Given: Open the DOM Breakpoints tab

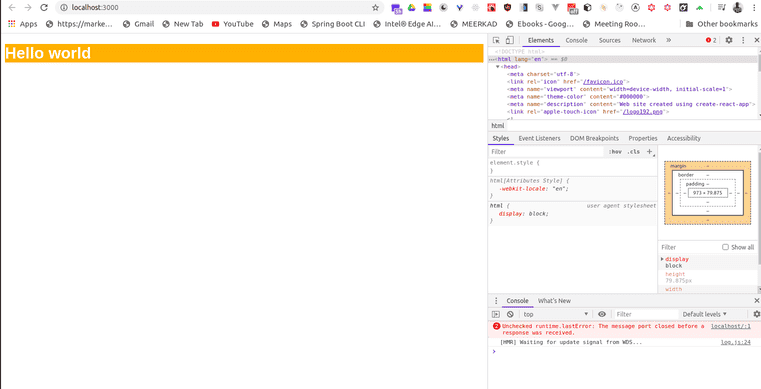Looking at the screenshot, I should tap(595, 138).
